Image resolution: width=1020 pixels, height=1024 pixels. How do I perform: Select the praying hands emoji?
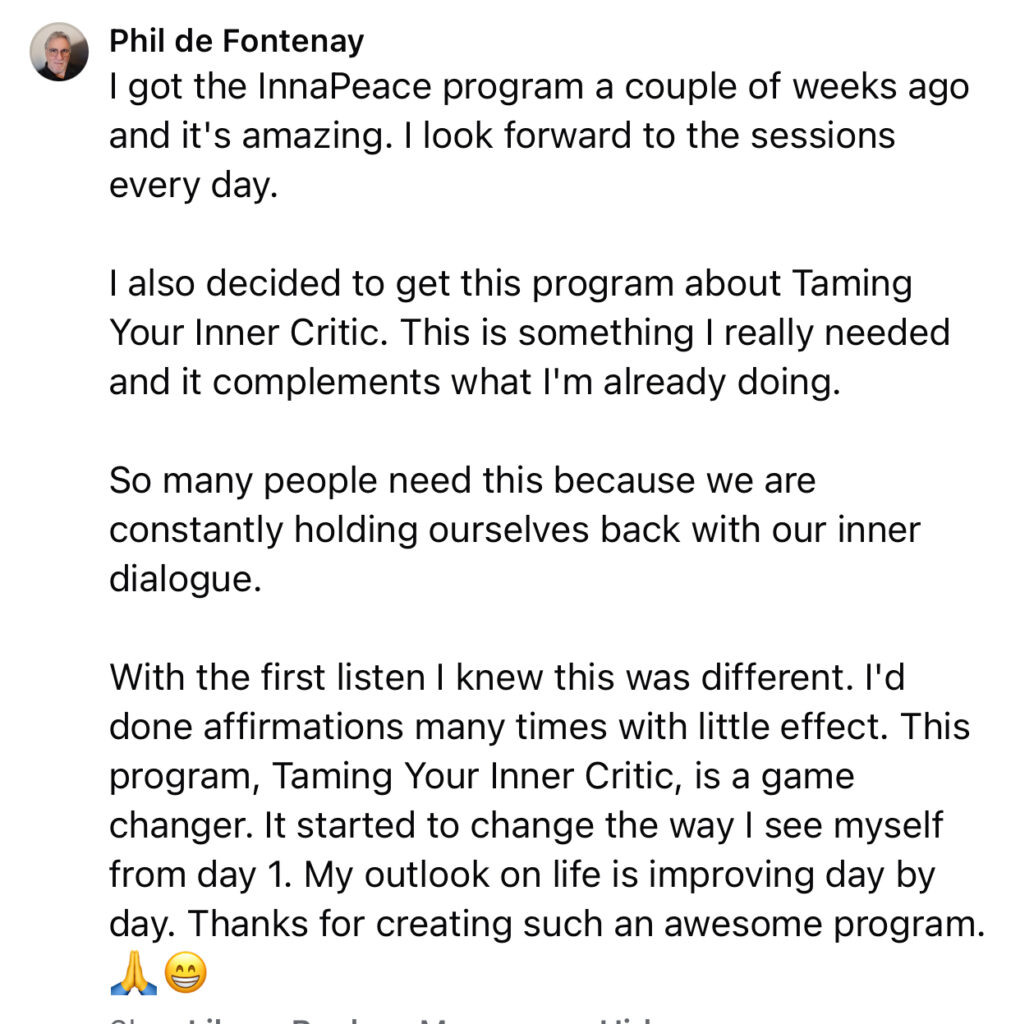point(134,973)
